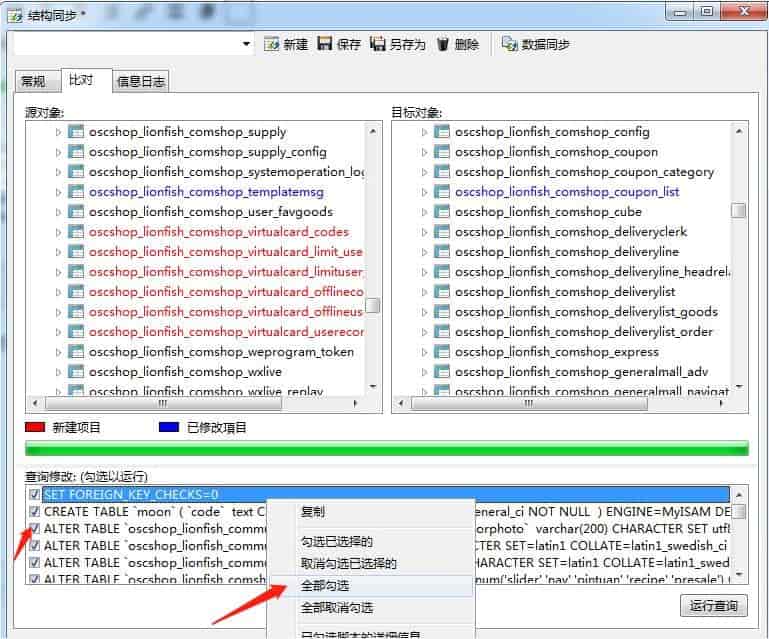Click table icon of comshop_wxlive source row

pyautogui.click(x=76, y=372)
